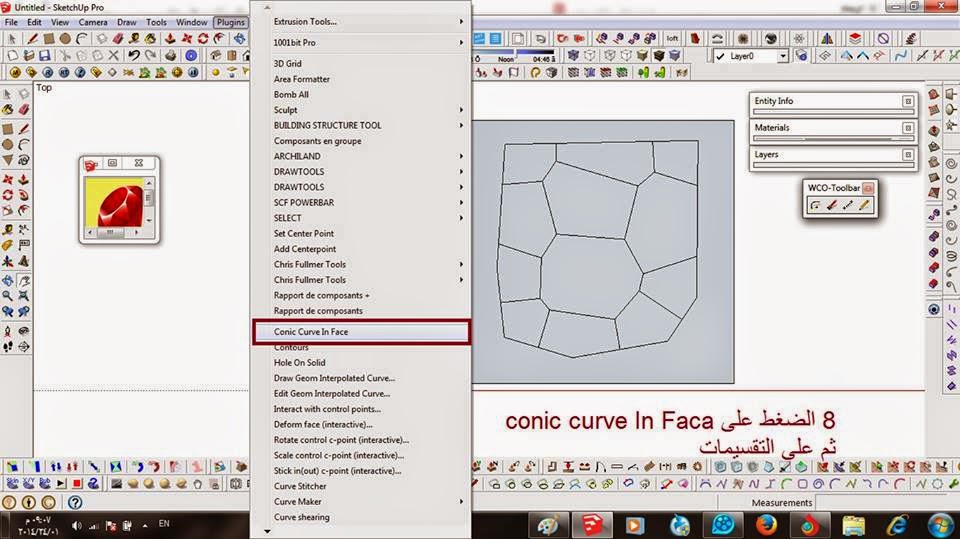Screen dimensions: 960x539
Task: Select the pink Eraser tool
Action: (x=118, y=39)
